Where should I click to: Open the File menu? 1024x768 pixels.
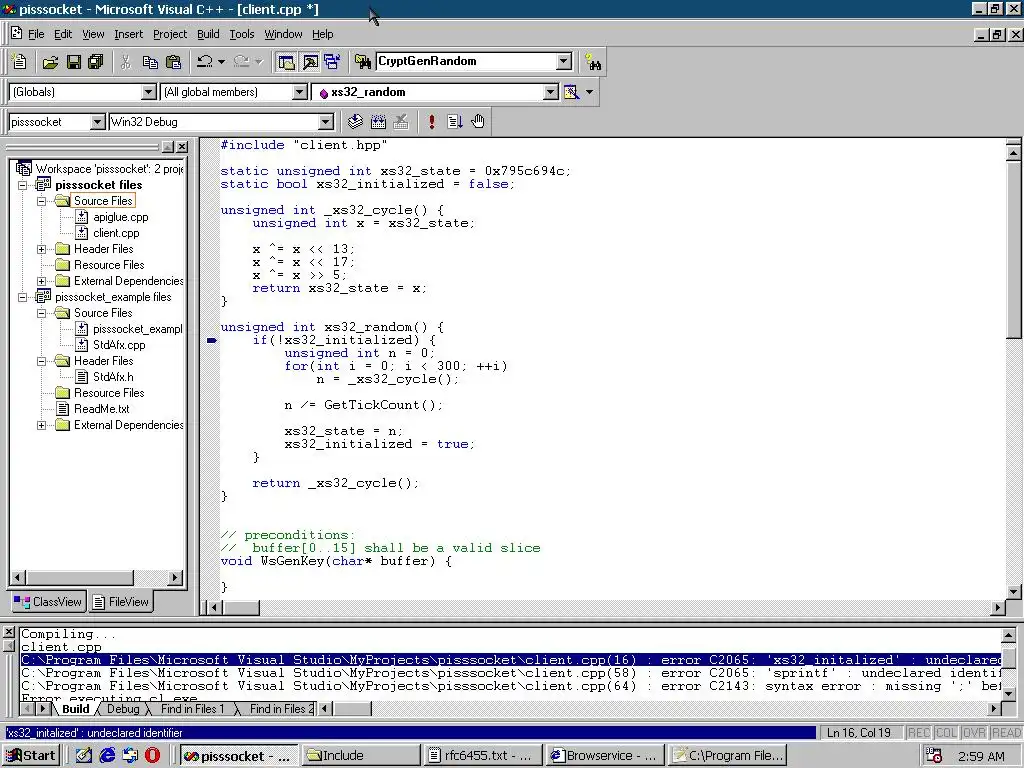[x=36, y=34]
